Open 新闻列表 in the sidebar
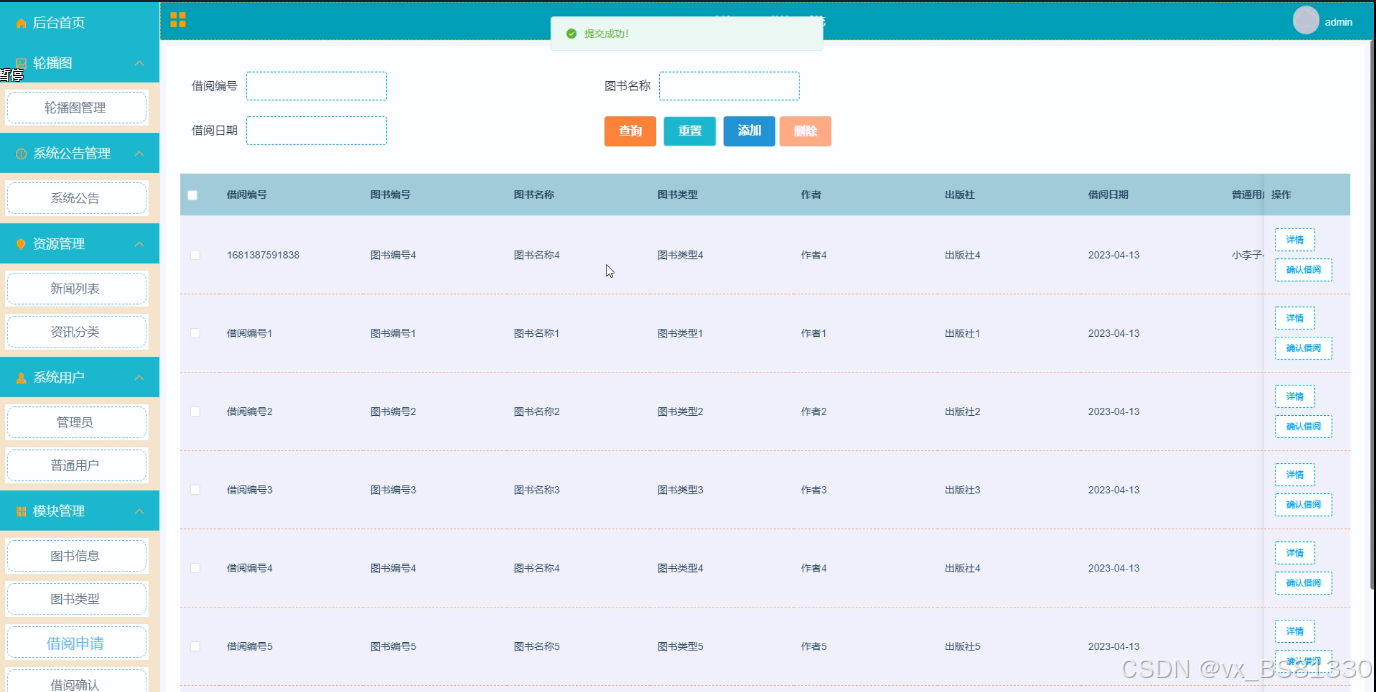The image size is (1376, 692). [77, 288]
